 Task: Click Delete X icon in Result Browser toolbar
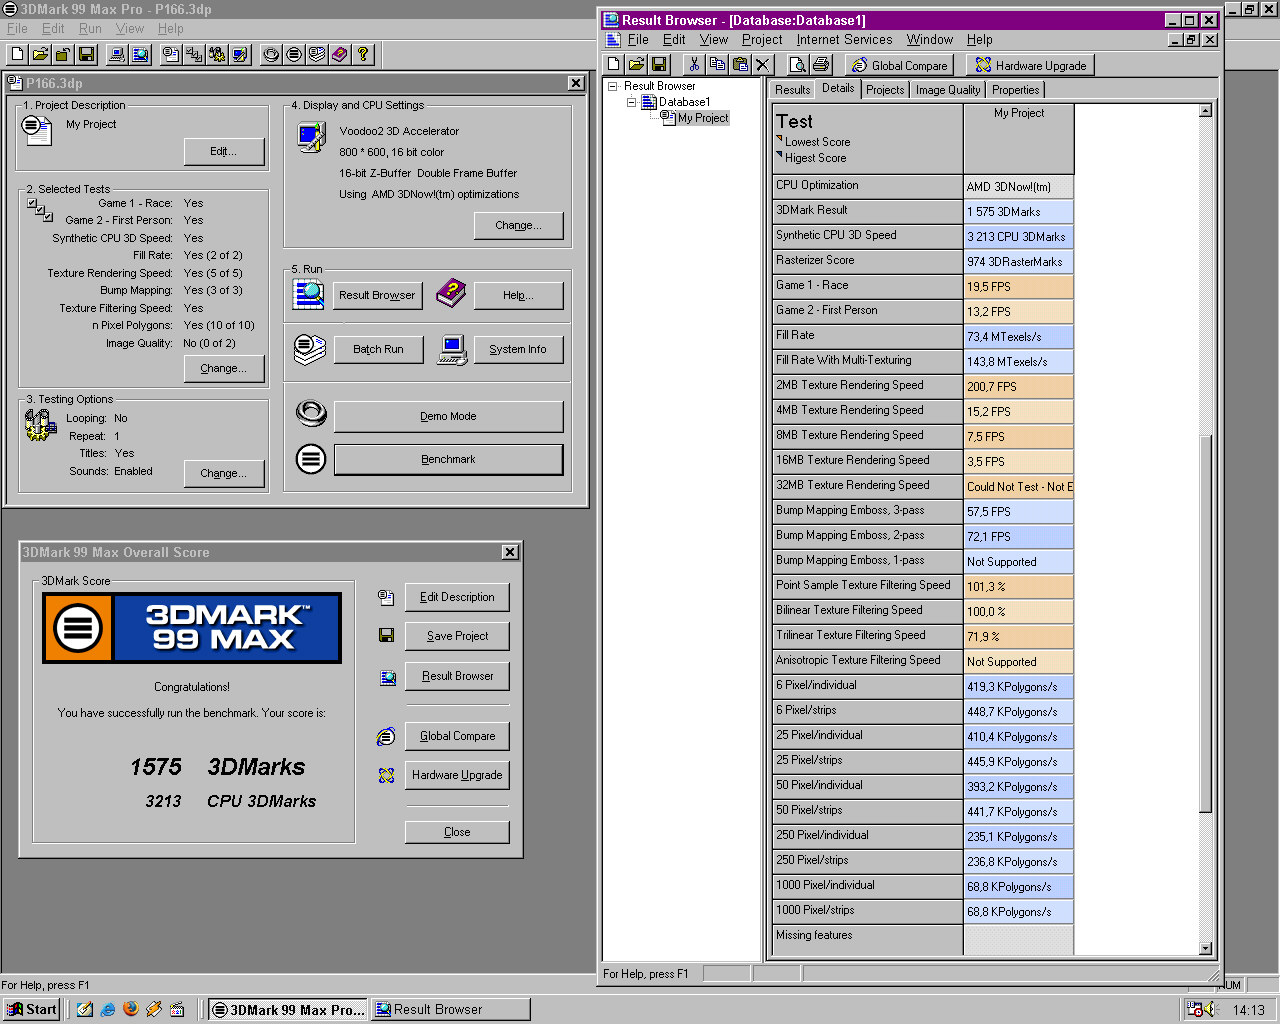click(x=763, y=65)
